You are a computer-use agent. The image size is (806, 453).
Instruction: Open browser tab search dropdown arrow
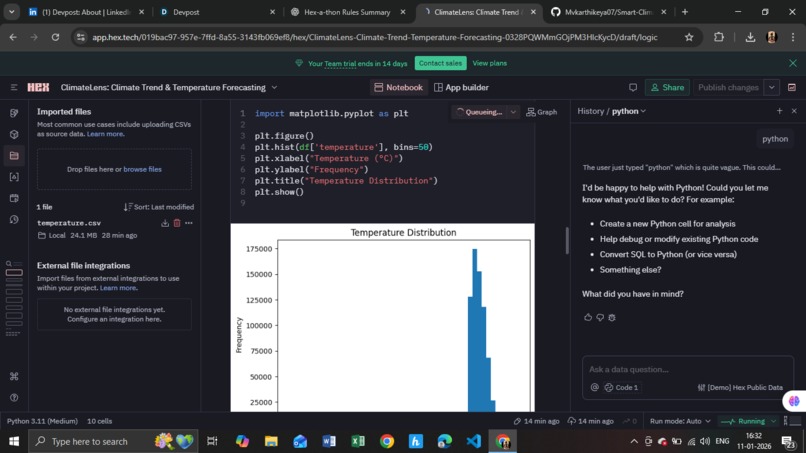(11, 11)
